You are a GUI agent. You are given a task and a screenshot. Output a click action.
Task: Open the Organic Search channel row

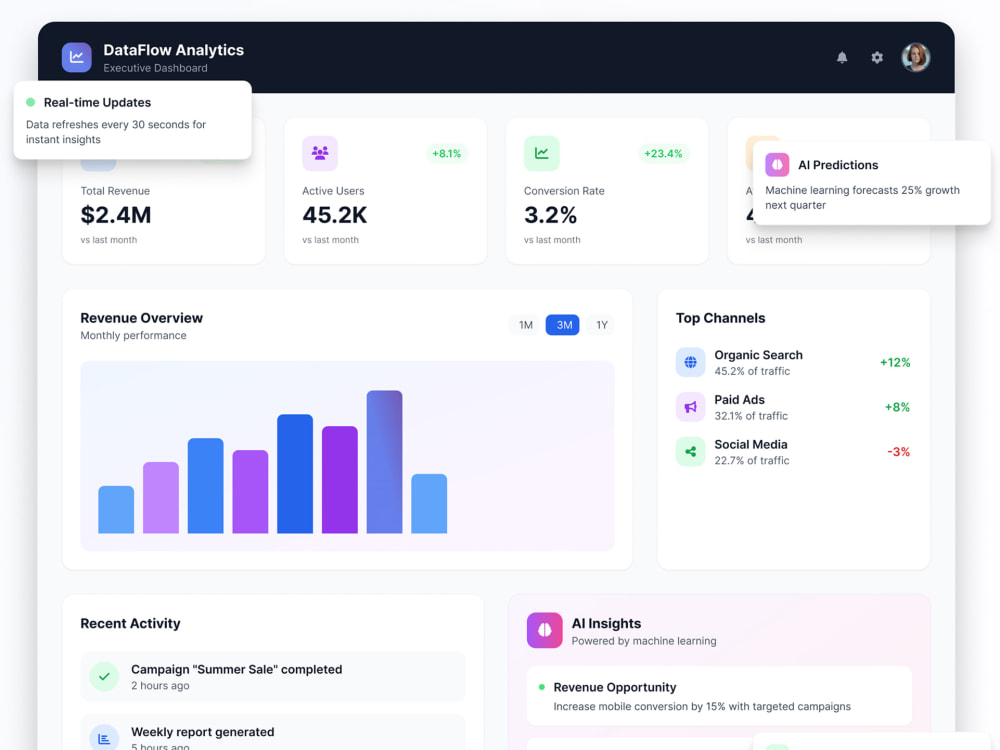[x=793, y=362]
